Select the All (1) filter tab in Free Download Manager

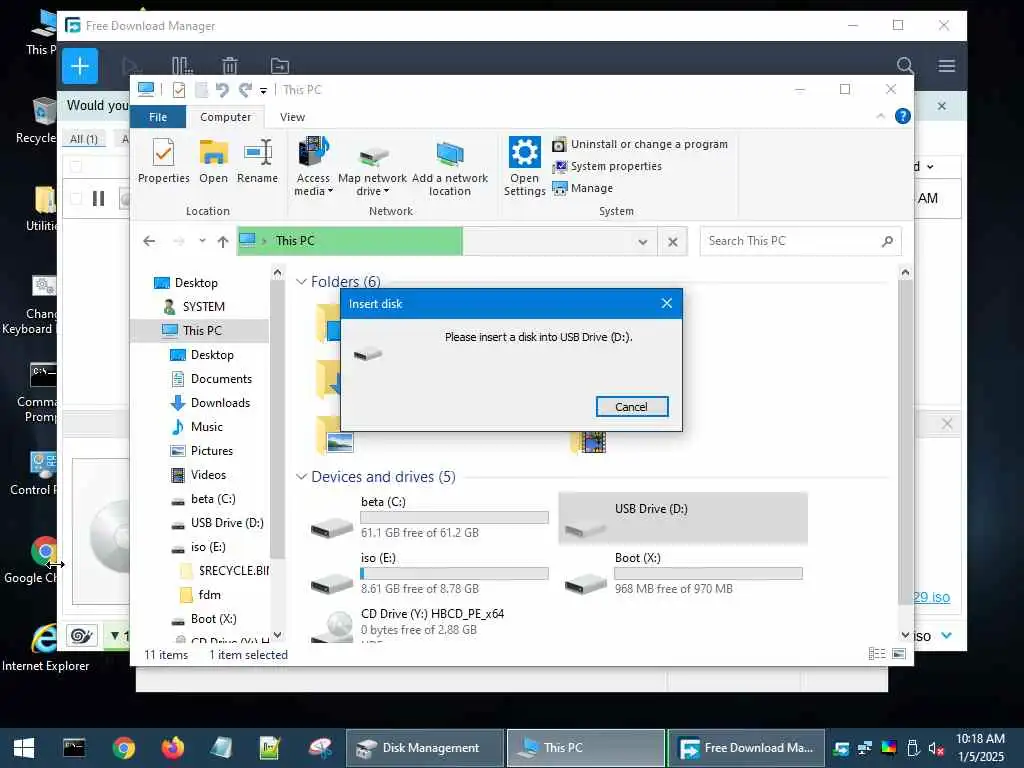(x=84, y=138)
